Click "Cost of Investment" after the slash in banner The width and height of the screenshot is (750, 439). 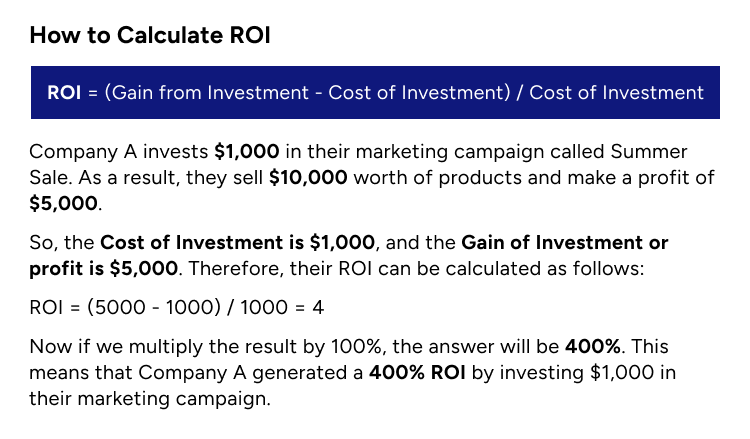(x=616, y=93)
